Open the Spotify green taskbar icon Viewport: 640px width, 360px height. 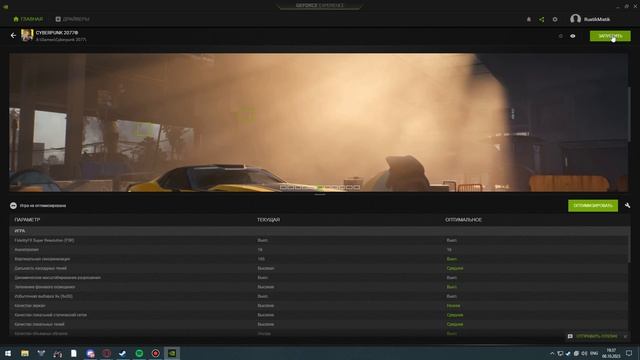[139, 353]
